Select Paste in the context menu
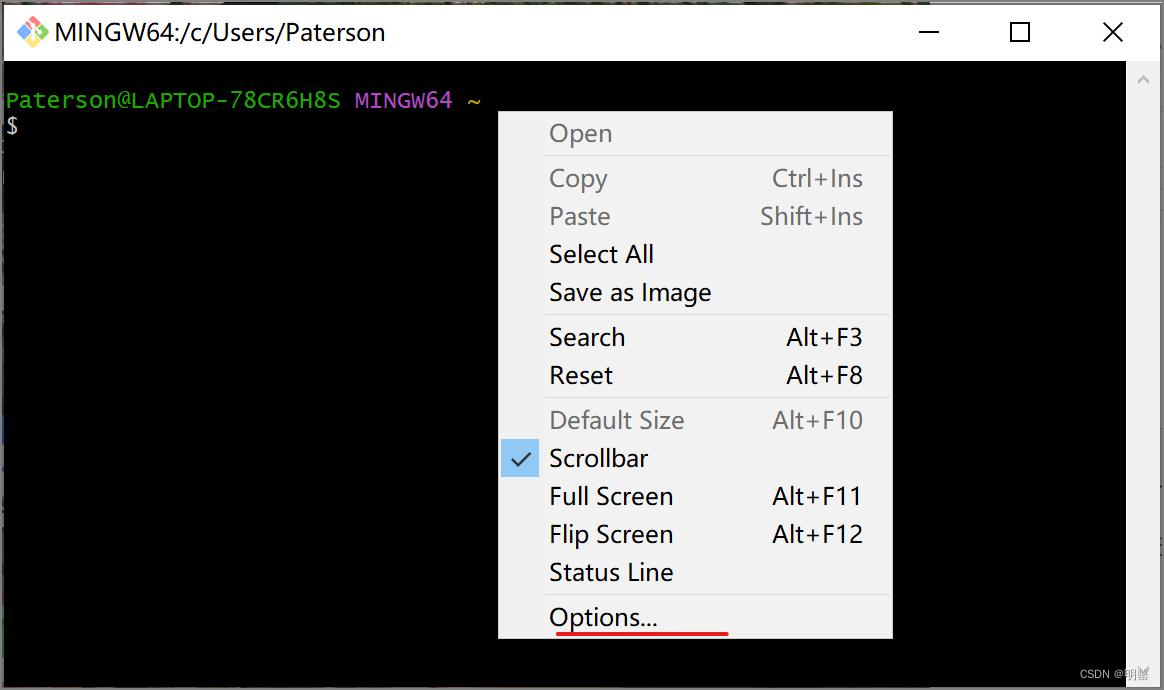The width and height of the screenshot is (1164, 690). point(695,216)
